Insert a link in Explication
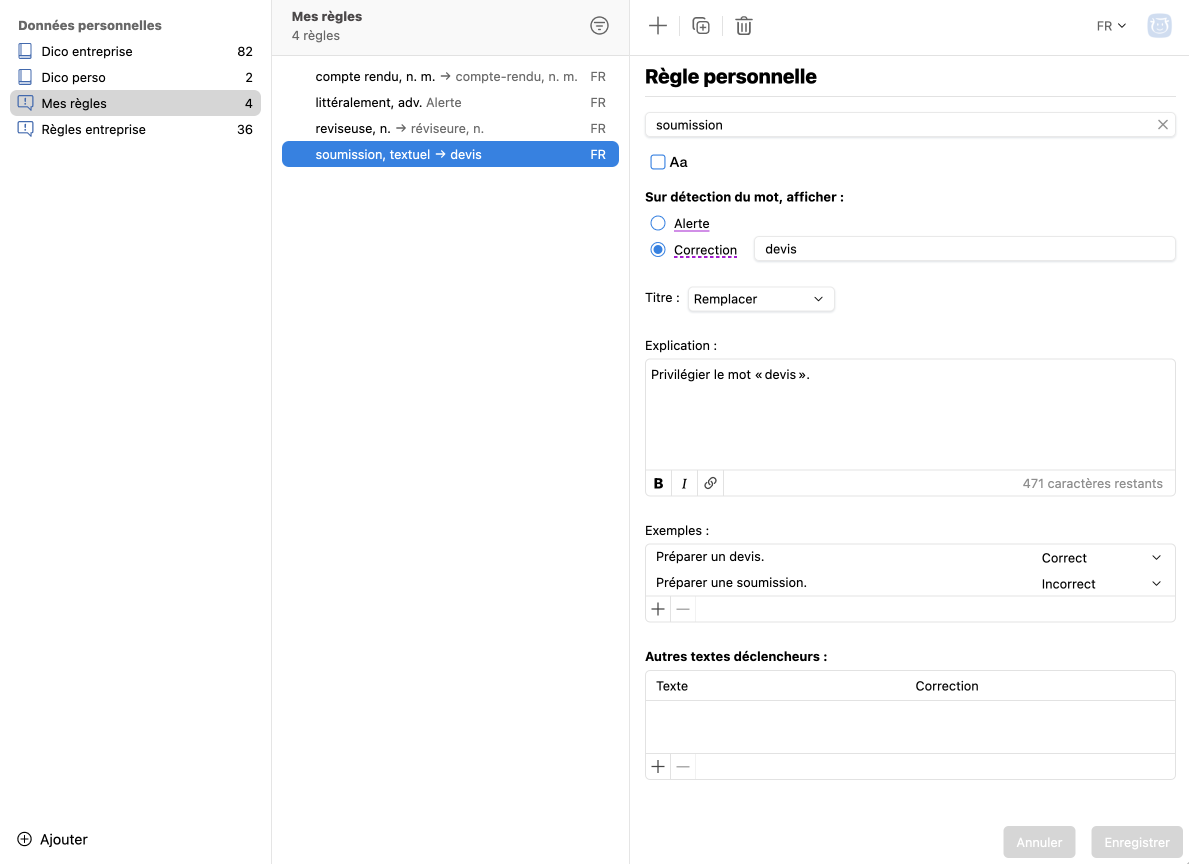The image size is (1189, 864). 710,484
